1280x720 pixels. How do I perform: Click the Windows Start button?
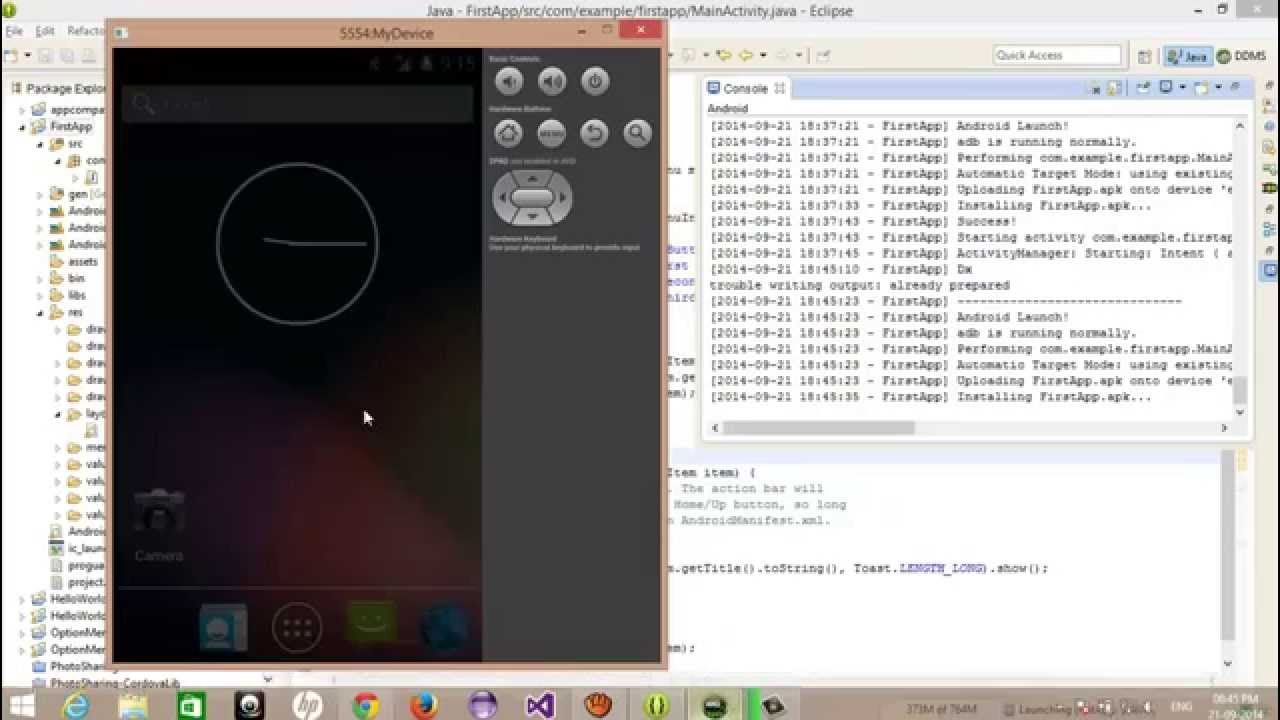click(x=22, y=706)
